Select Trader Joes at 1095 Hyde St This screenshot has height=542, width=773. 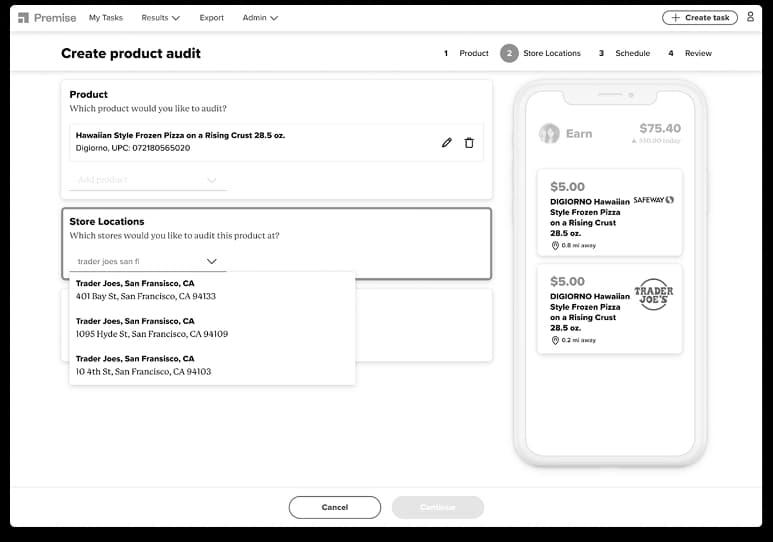(x=212, y=327)
